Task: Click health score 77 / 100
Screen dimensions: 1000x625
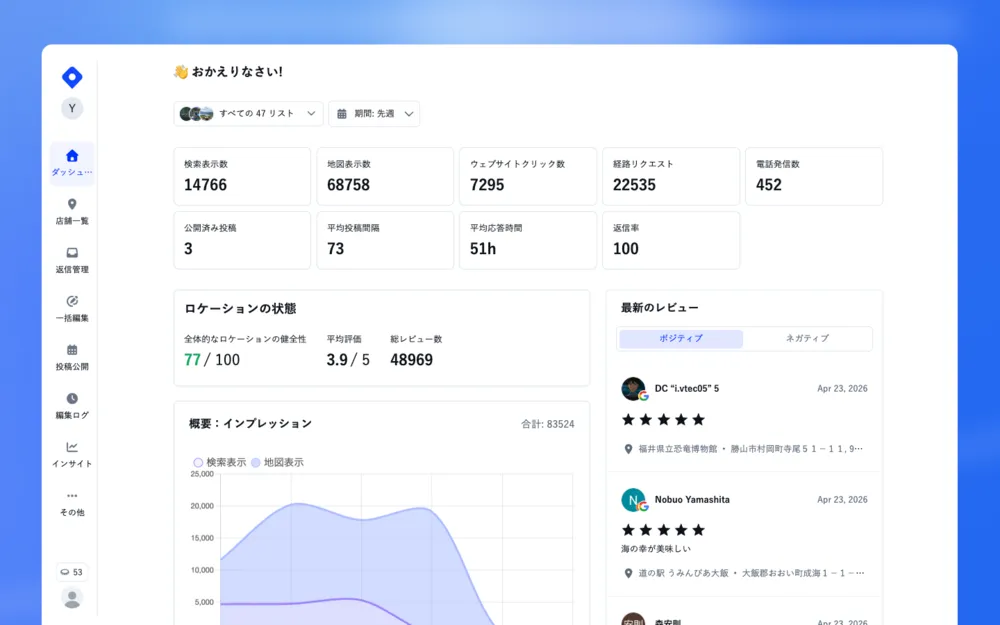Action: (212, 360)
